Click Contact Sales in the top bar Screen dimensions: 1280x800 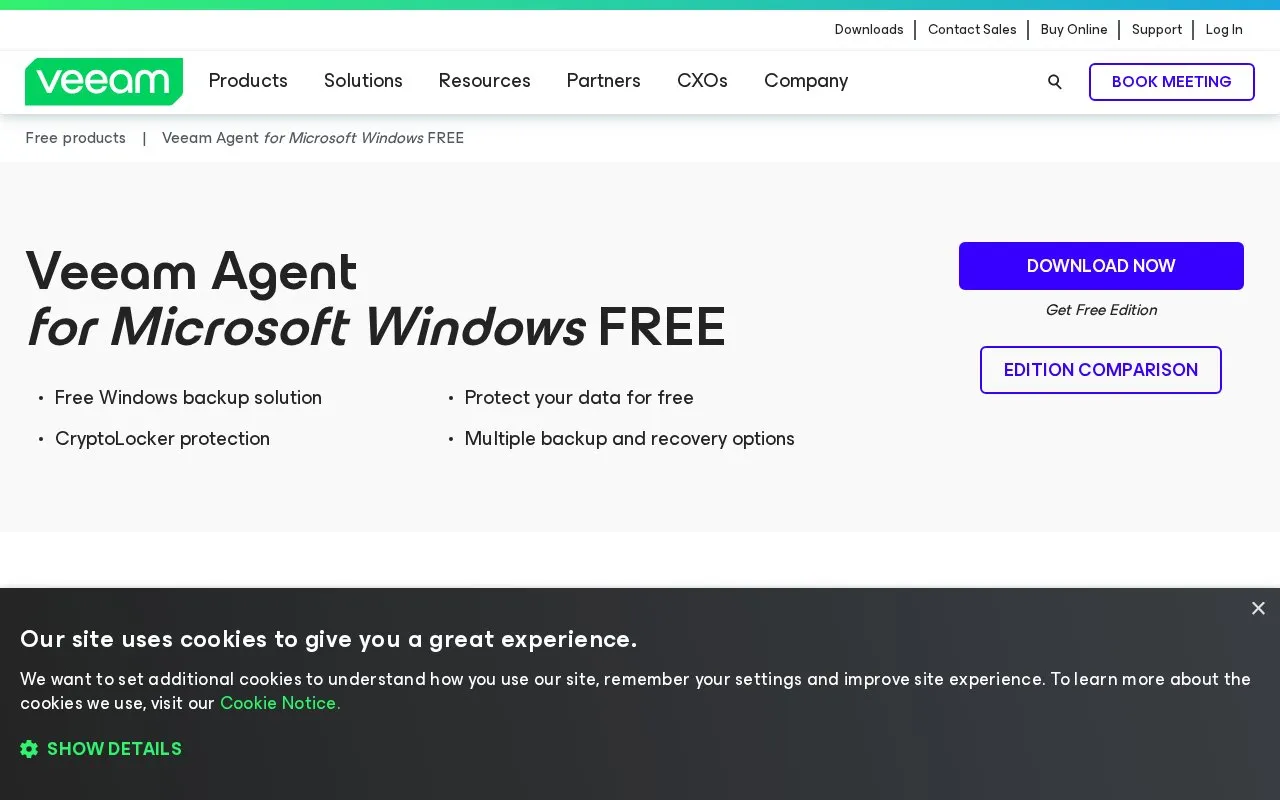(972, 30)
